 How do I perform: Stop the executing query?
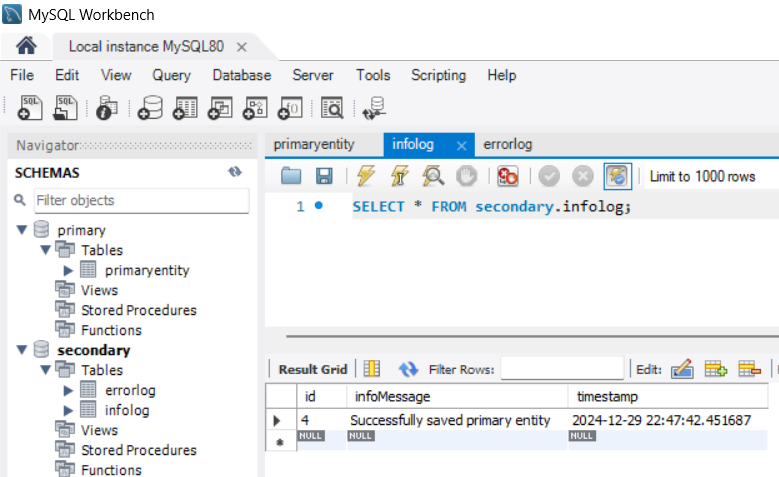(x=467, y=176)
